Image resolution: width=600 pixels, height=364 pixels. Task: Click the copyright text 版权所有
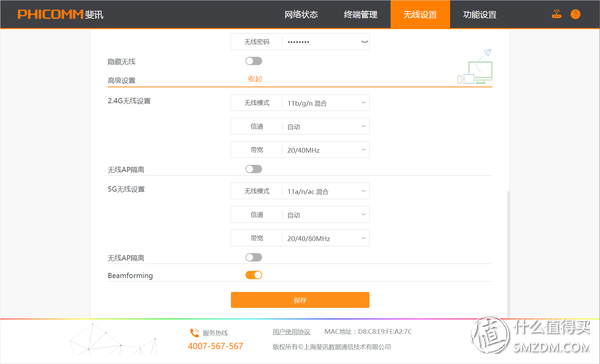[x=332, y=347]
